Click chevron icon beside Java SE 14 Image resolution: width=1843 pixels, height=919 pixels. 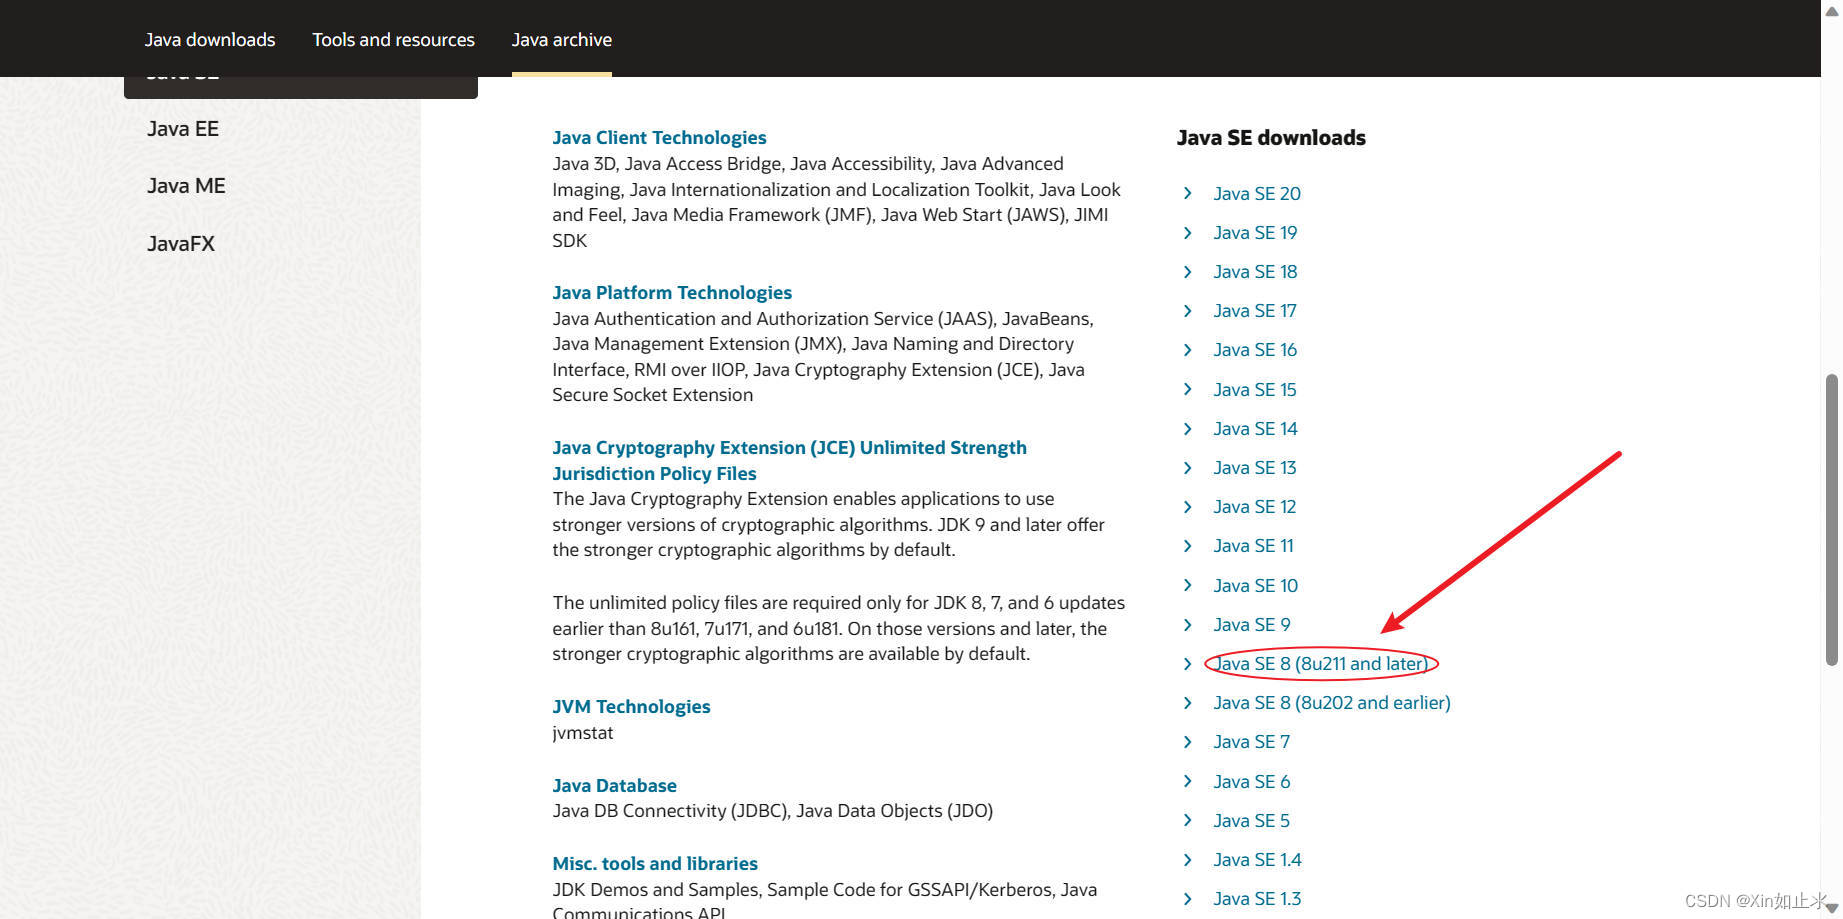pos(1187,428)
